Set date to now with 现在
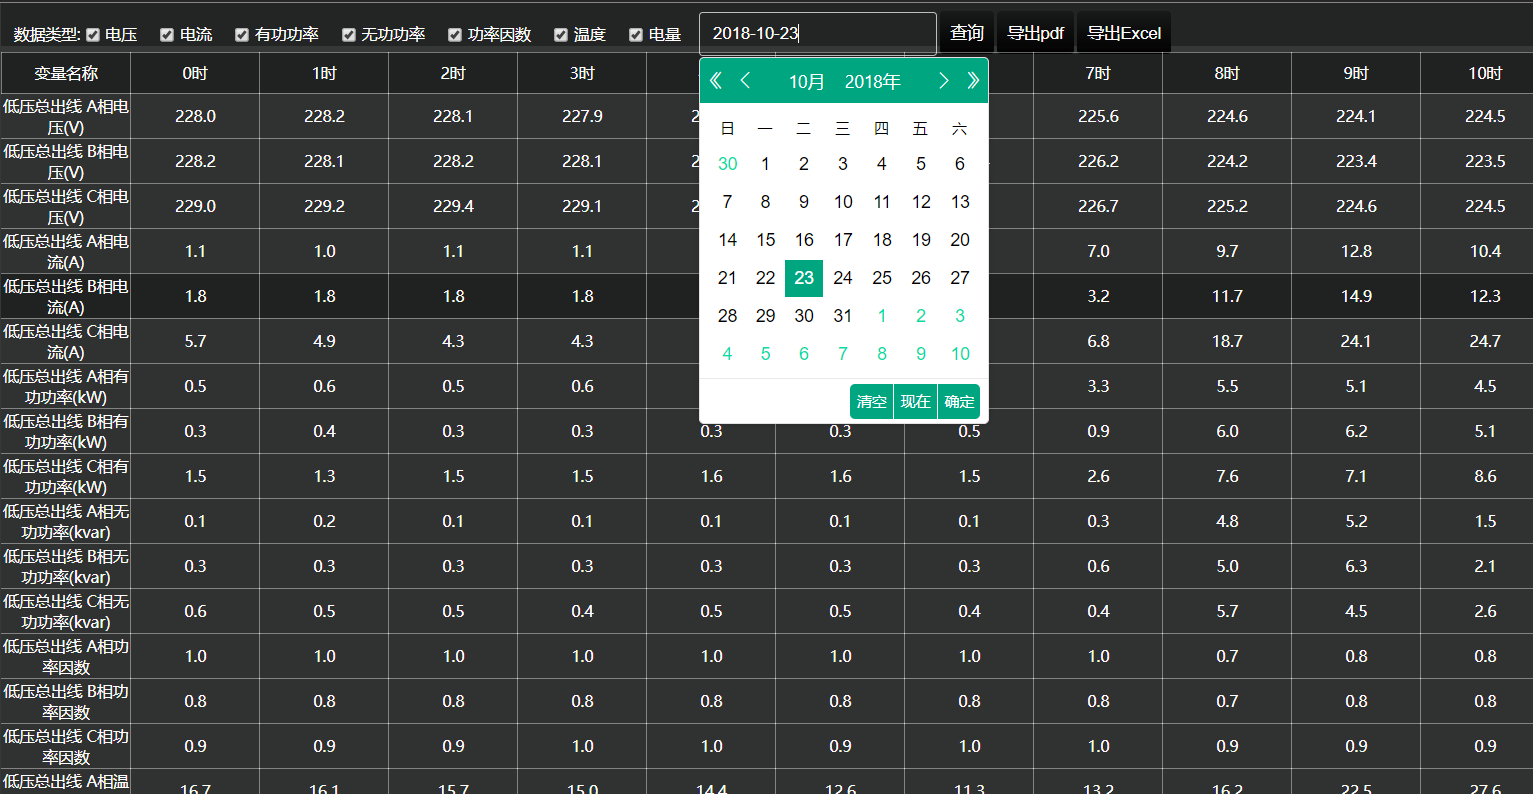Image resolution: width=1533 pixels, height=794 pixels. (915, 401)
